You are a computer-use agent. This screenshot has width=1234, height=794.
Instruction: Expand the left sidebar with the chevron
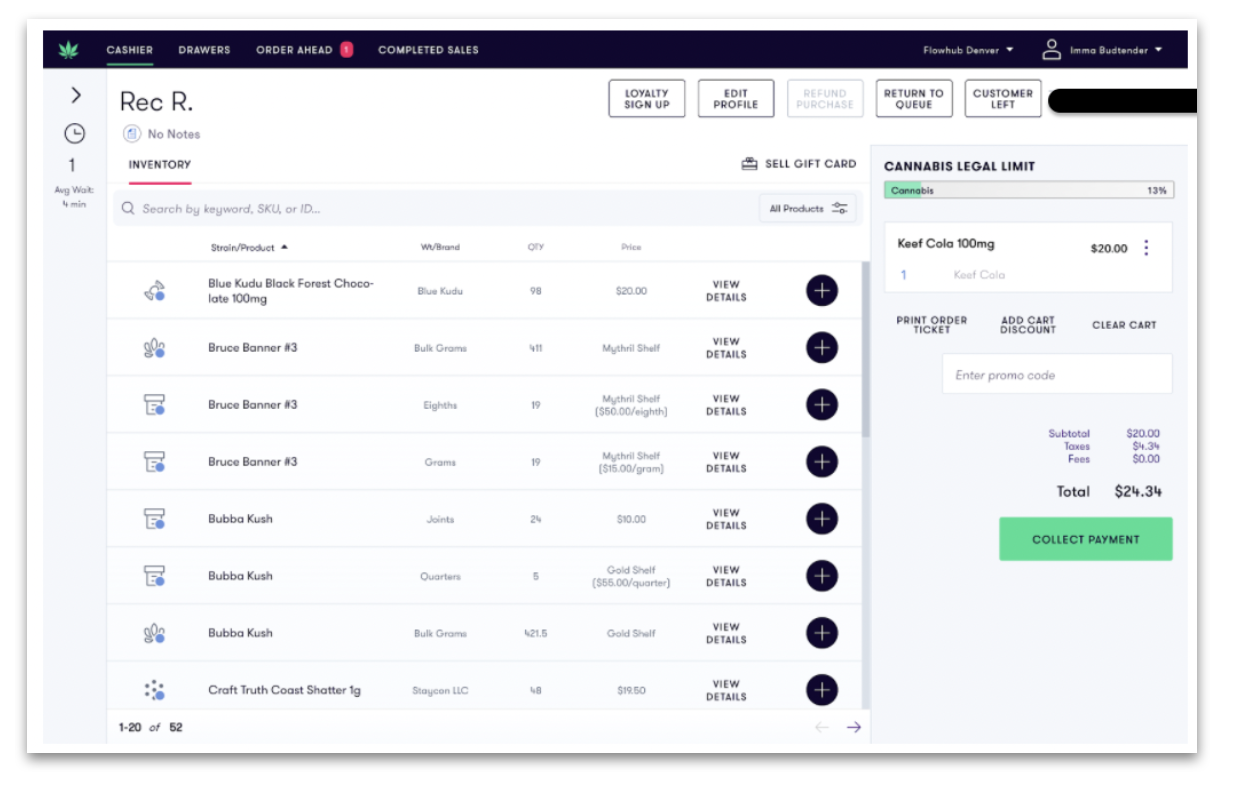(x=75, y=95)
